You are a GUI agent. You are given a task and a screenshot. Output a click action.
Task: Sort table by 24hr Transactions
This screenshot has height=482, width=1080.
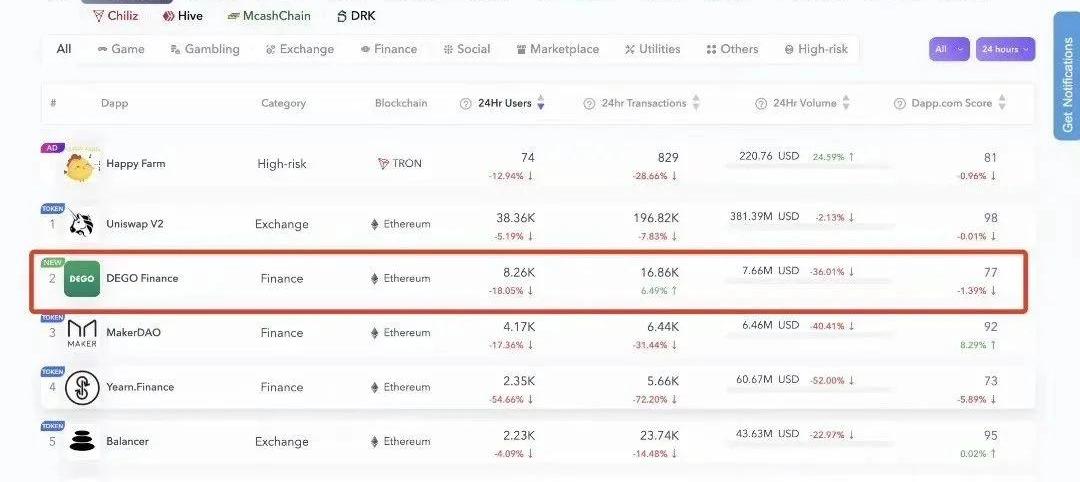click(x=696, y=103)
